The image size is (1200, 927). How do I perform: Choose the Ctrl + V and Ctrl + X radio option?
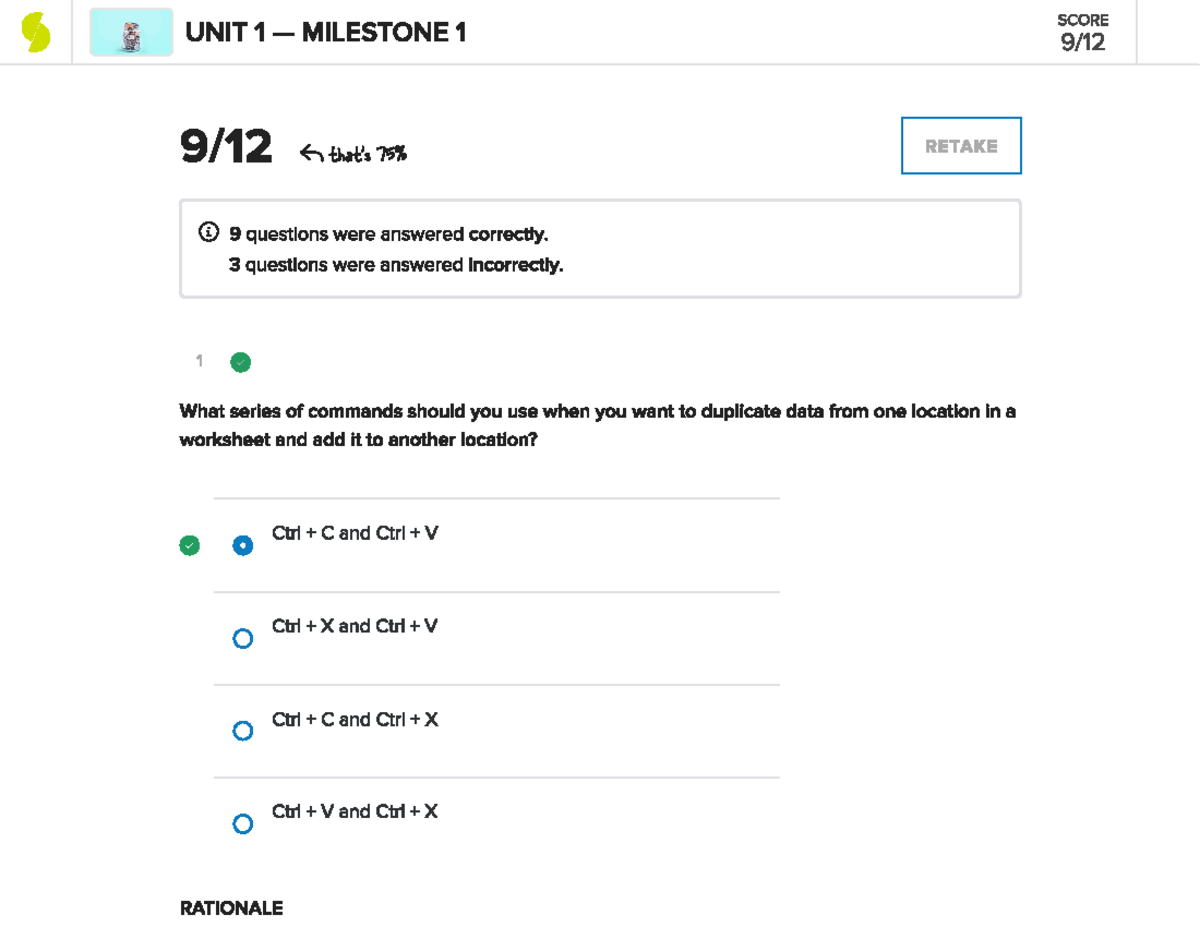(x=243, y=824)
